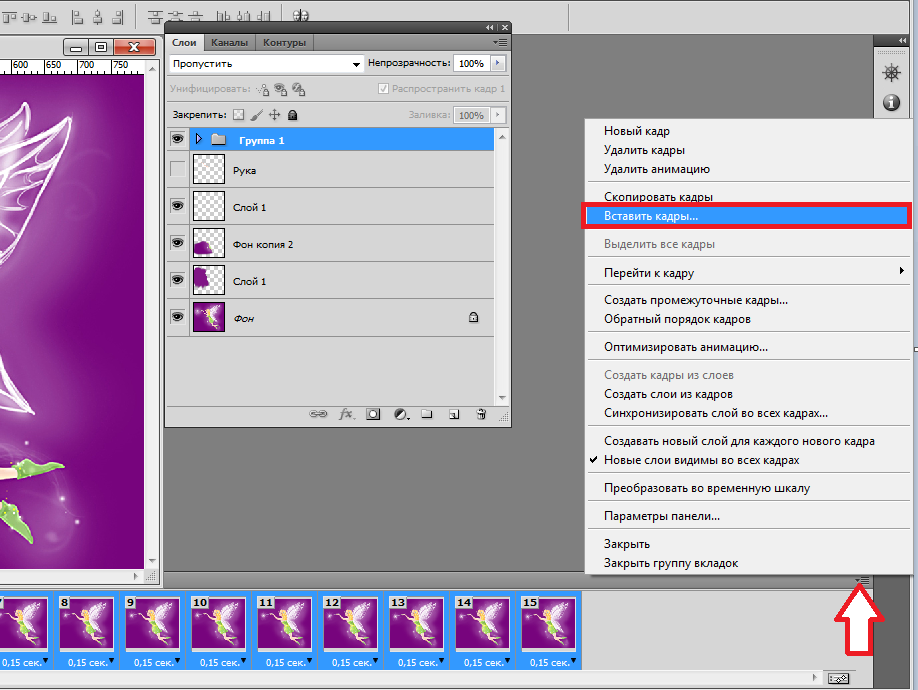Open the opacity slider arrow
Screen dimensions: 918x690
pyautogui.click(x=498, y=63)
